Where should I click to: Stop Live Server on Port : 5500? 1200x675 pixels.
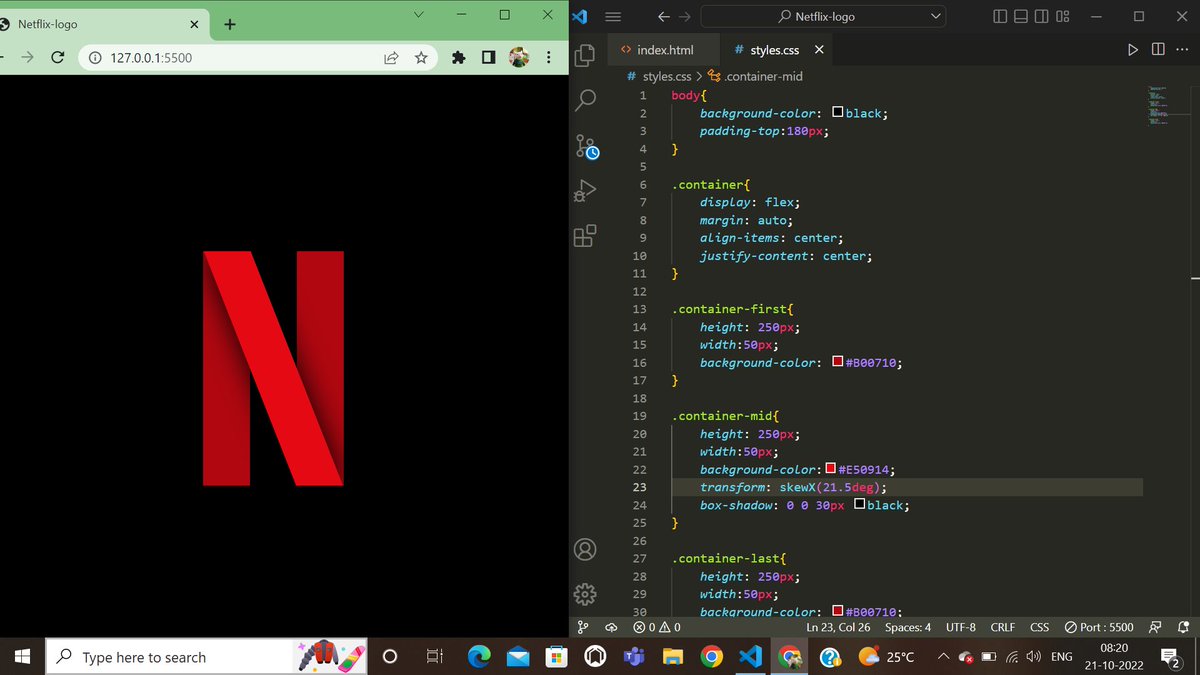[1099, 627]
